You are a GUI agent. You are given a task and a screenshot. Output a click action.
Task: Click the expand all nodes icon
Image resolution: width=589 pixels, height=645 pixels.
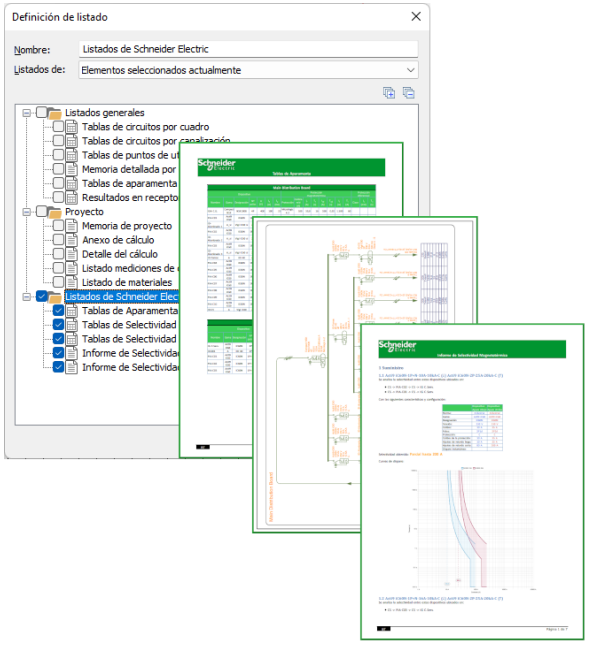pos(389,93)
